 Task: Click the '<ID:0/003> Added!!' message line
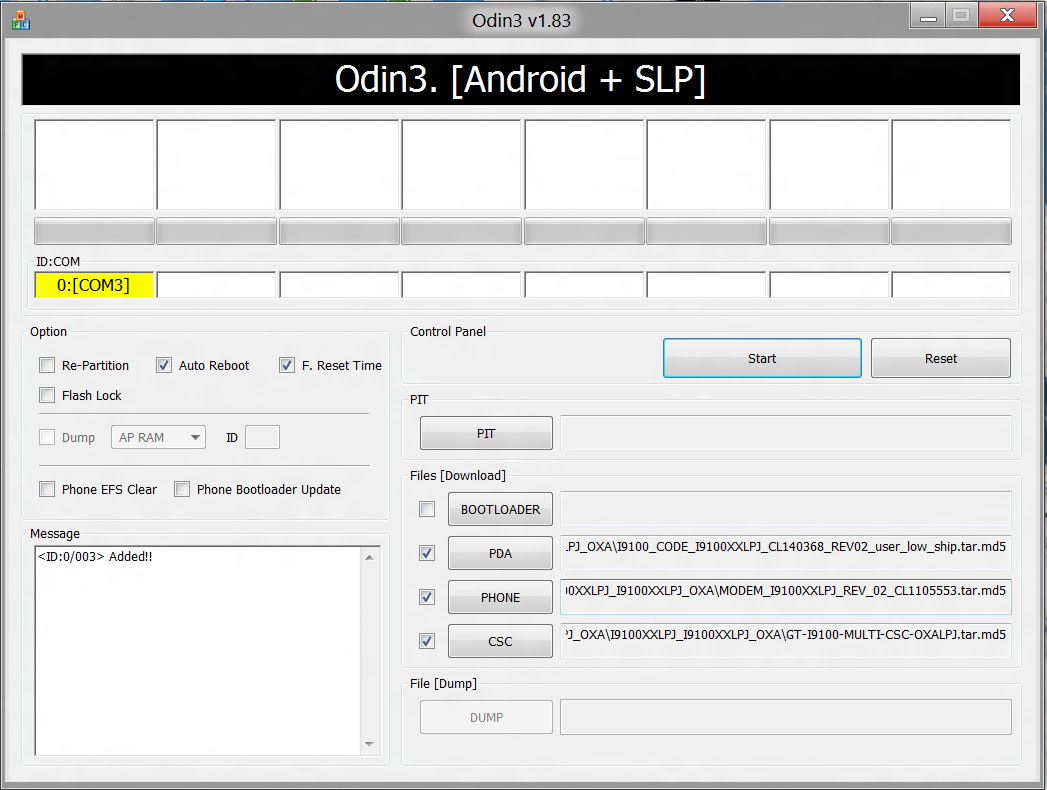click(x=95, y=557)
